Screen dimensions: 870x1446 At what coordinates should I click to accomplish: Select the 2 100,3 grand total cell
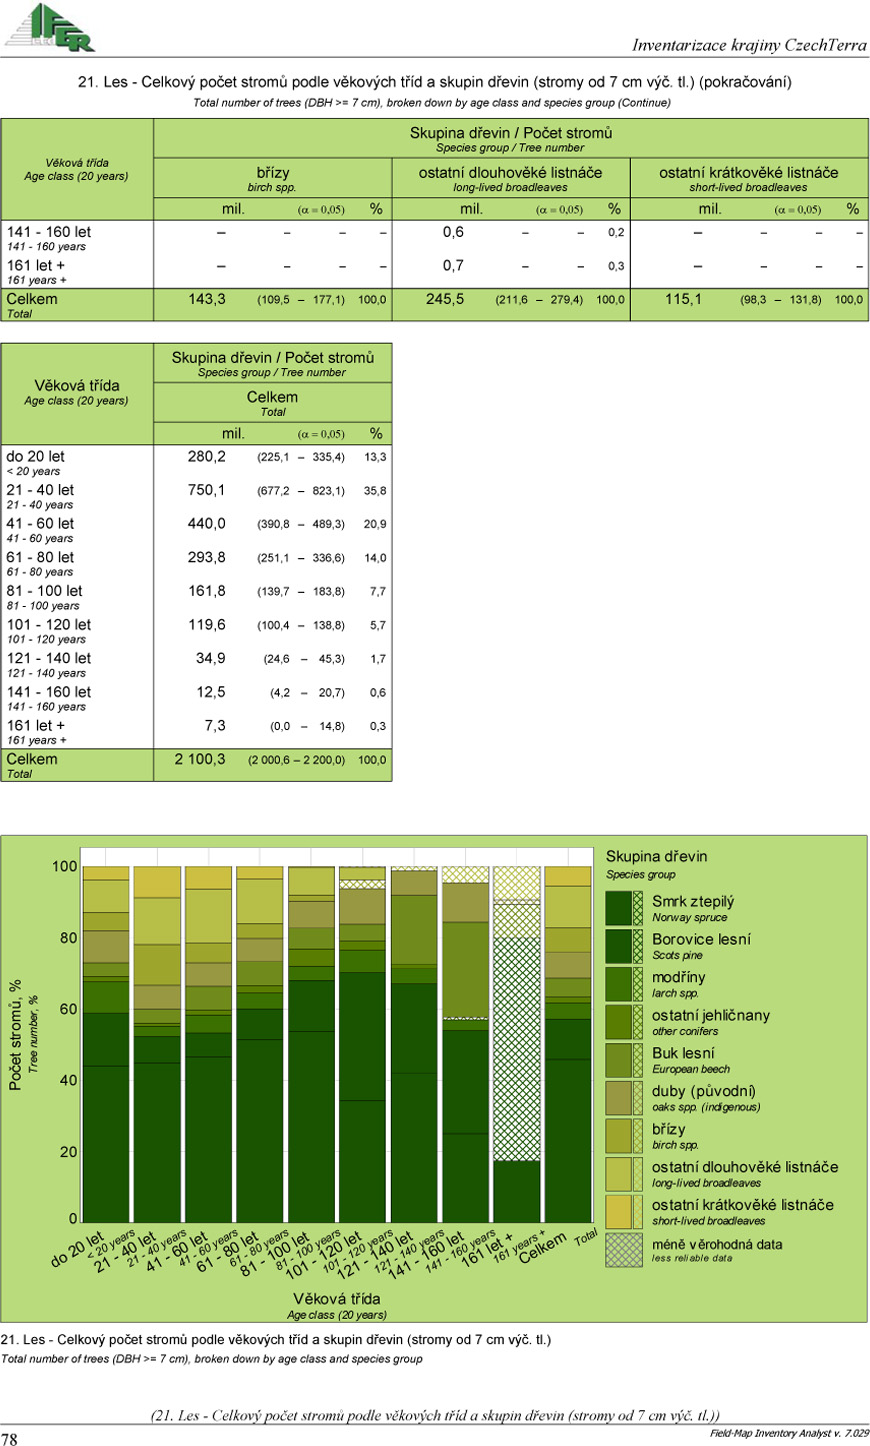200,759
